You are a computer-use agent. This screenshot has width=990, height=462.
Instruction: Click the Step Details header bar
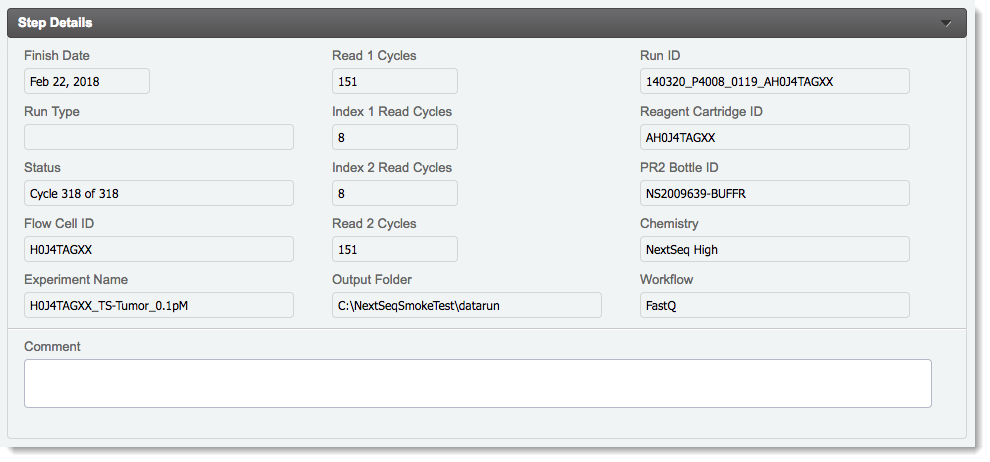[480, 22]
